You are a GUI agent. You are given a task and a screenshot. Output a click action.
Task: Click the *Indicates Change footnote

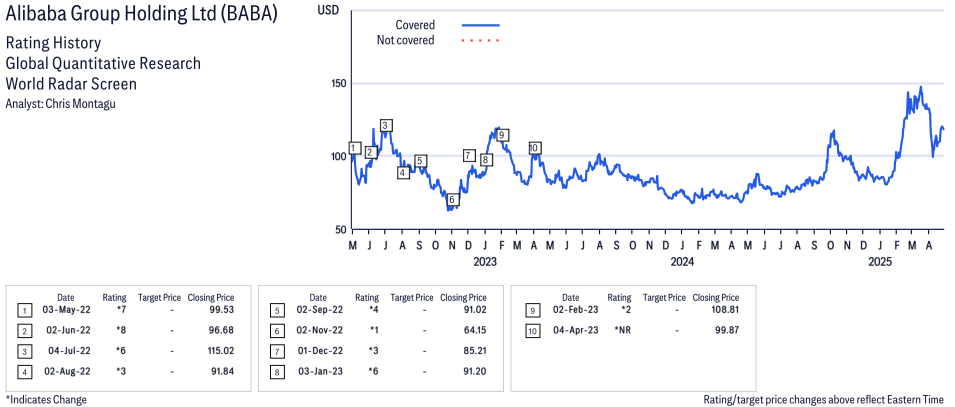(46, 400)
